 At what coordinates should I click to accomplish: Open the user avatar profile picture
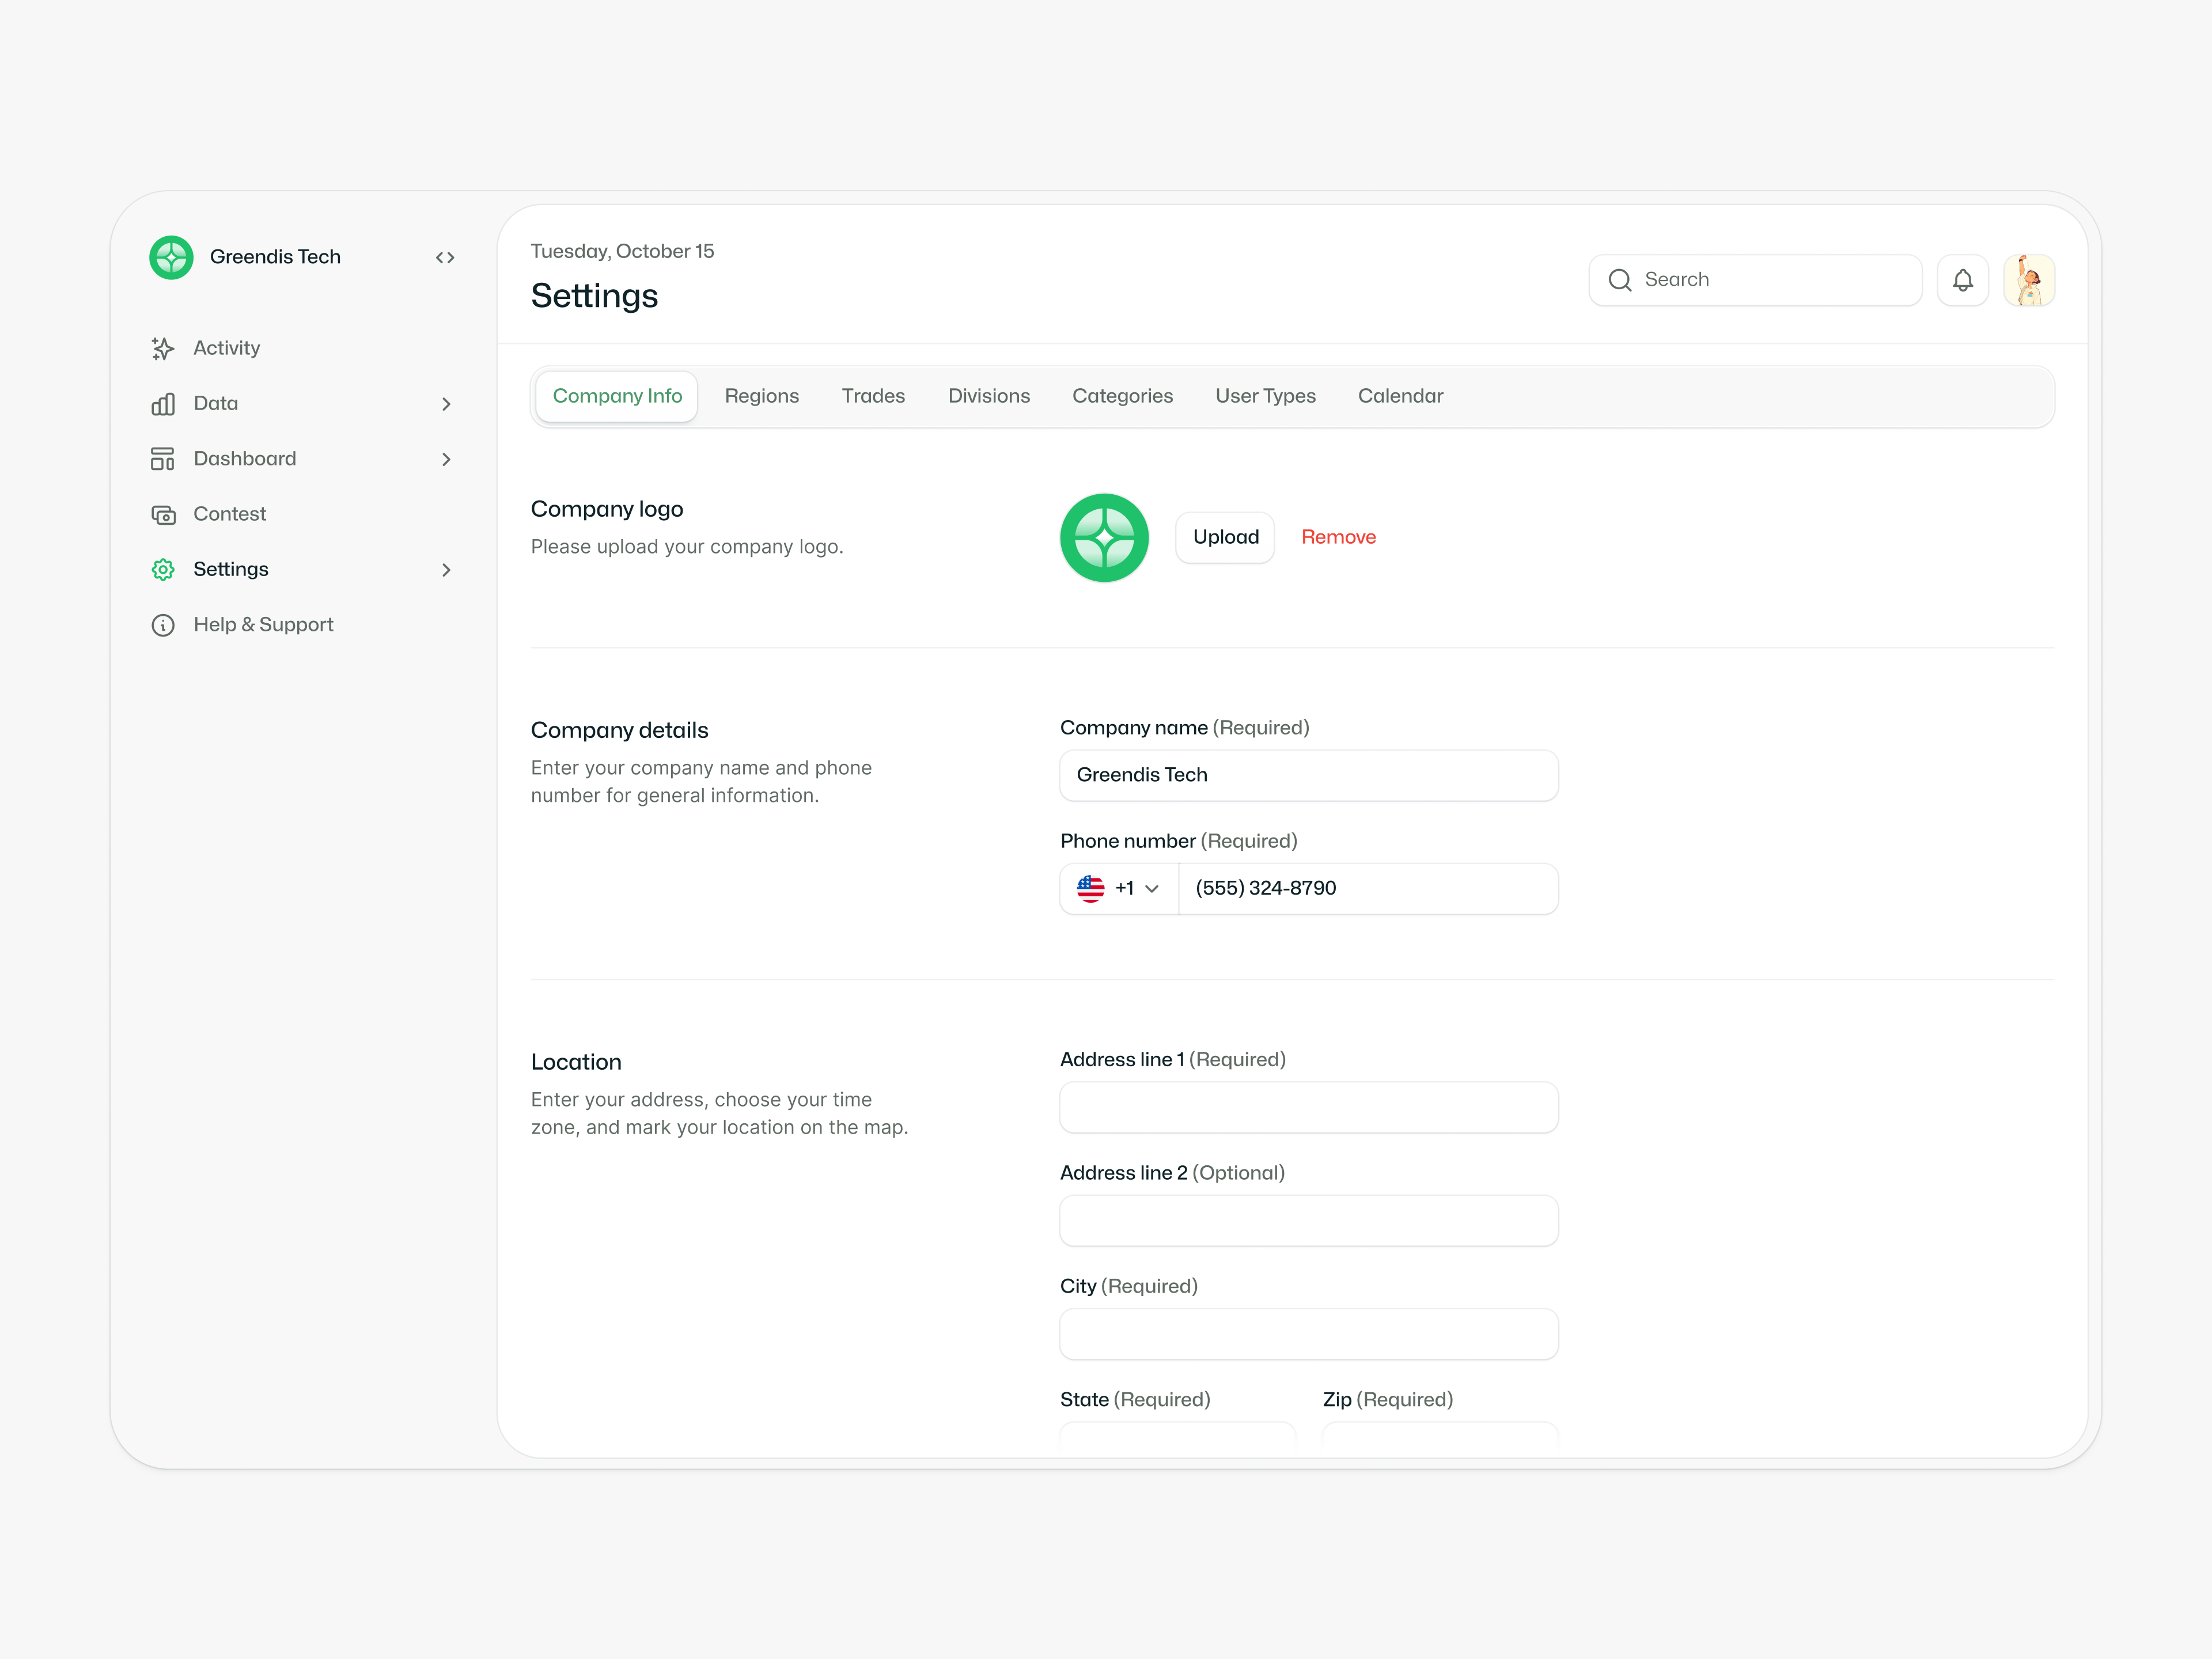point(2028,280)
